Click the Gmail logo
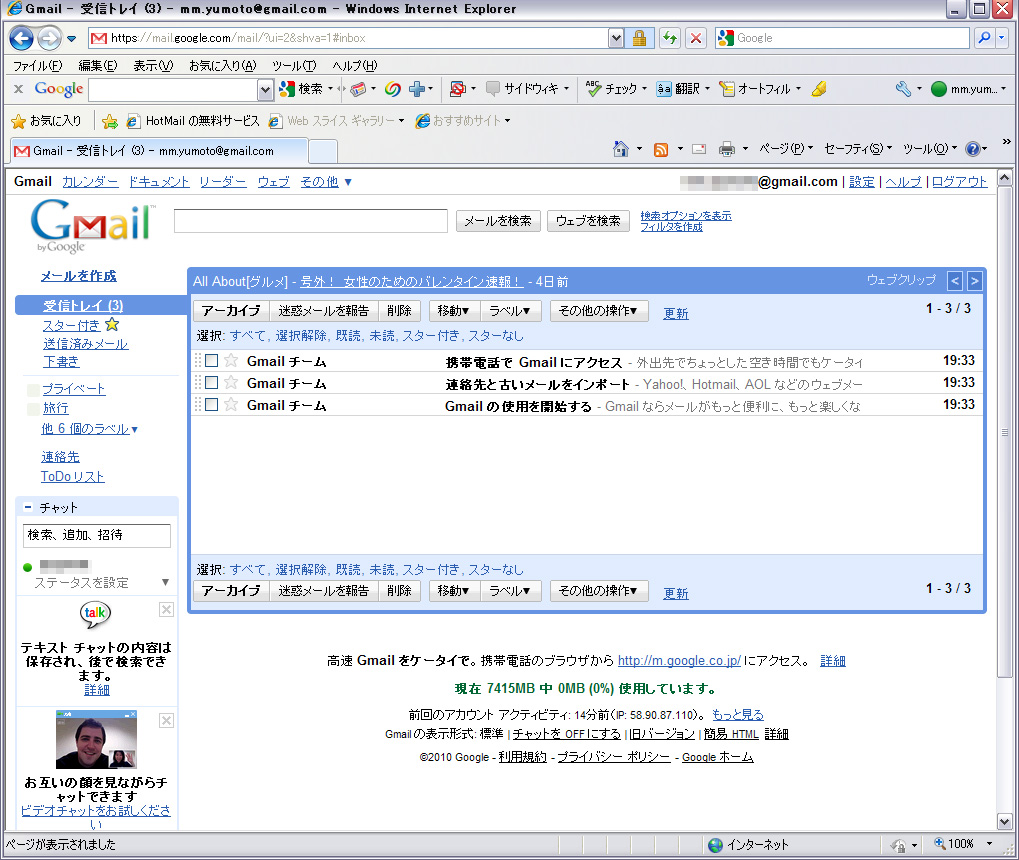 [93, 226]
